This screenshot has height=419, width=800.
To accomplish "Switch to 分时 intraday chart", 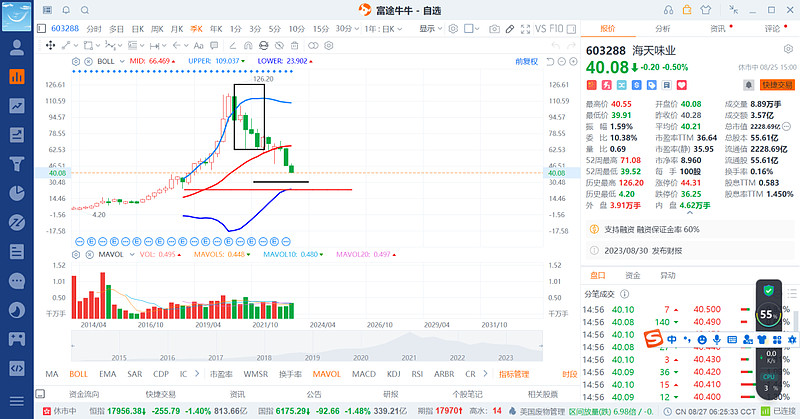I will [94, 29].
